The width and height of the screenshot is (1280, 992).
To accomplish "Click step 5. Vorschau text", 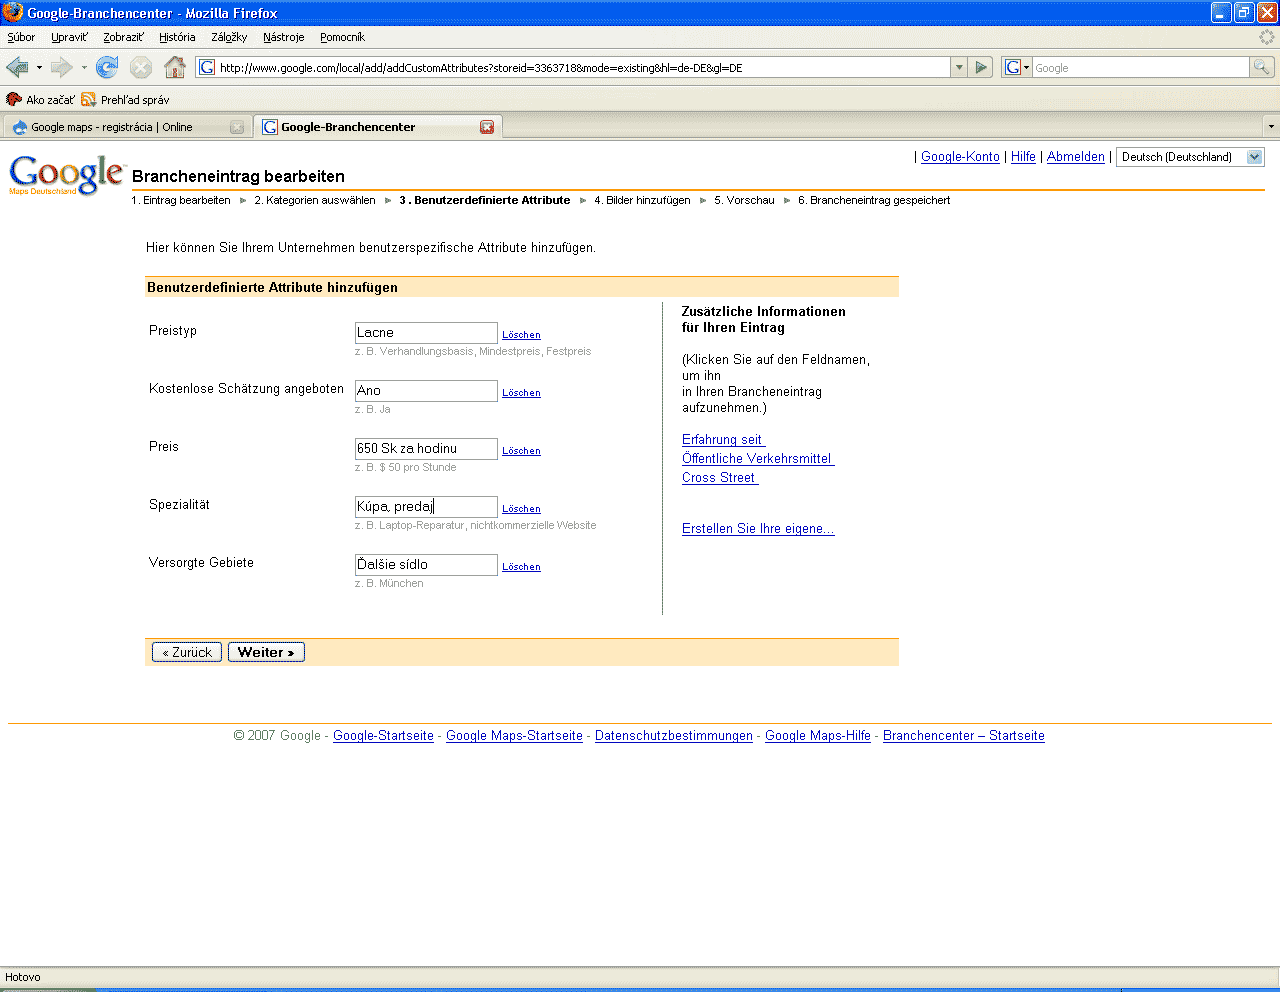I will click(744, 200).
